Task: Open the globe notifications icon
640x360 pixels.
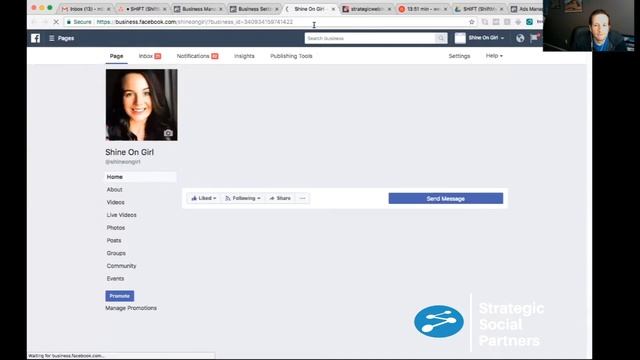Action: (520, 38)
